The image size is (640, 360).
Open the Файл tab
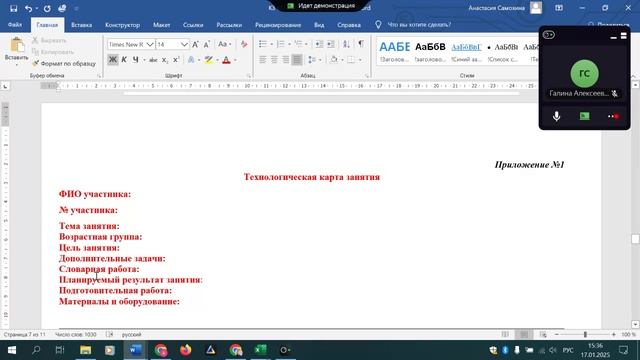(x=15, y=25)
